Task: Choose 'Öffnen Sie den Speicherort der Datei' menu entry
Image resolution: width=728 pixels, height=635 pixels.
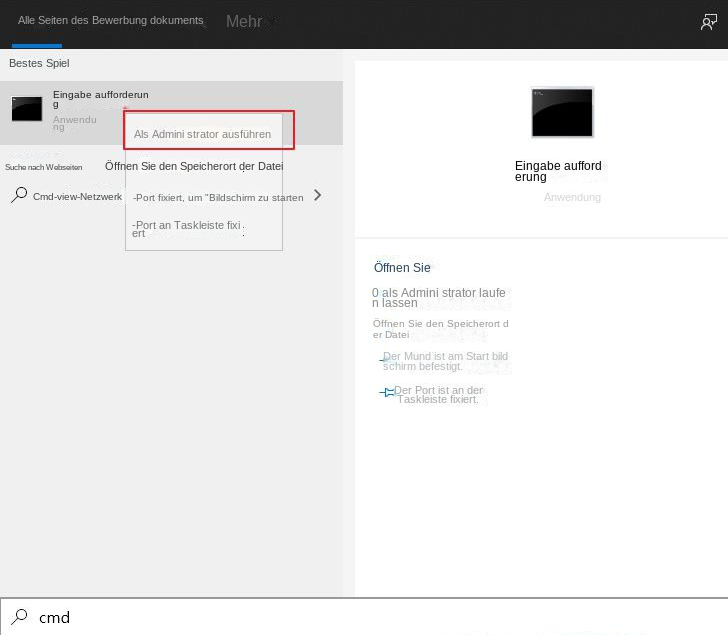Action: point(194,166)
